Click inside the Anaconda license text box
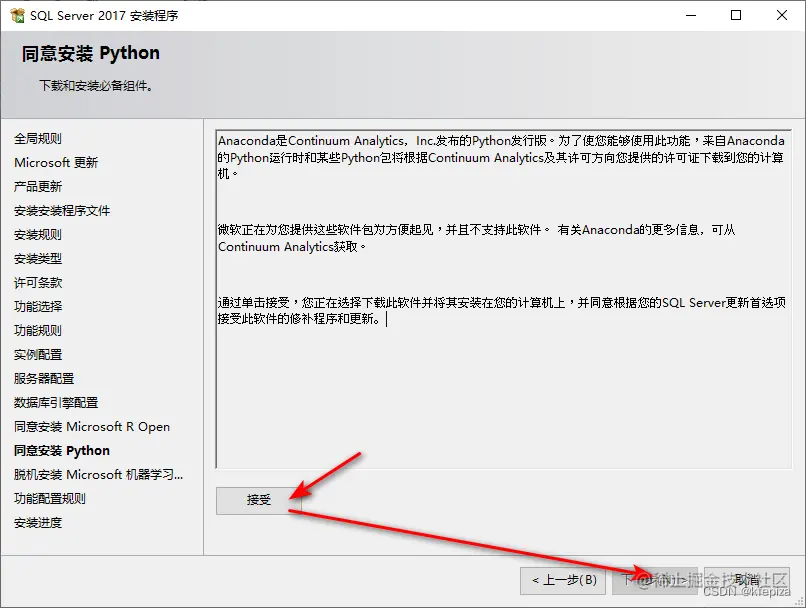 (x=504, y=299)
